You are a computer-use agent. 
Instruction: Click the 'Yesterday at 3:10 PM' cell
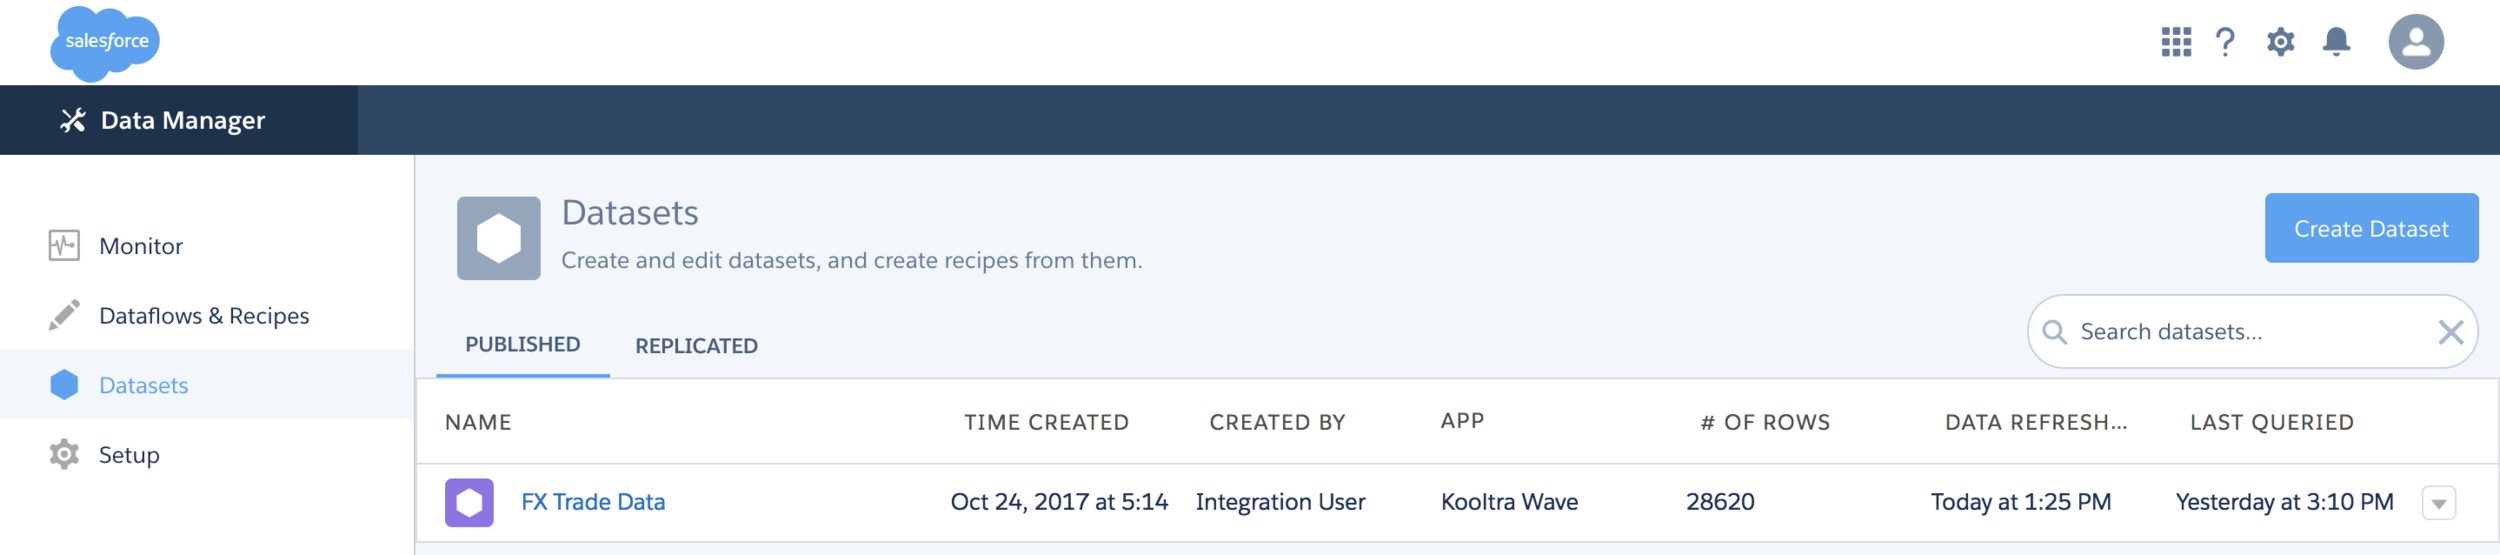click(x=2285, y=502)
